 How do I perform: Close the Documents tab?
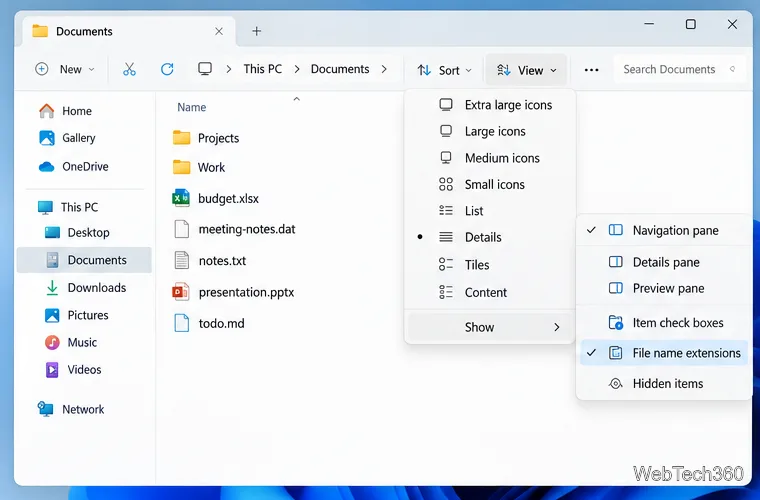219,31
